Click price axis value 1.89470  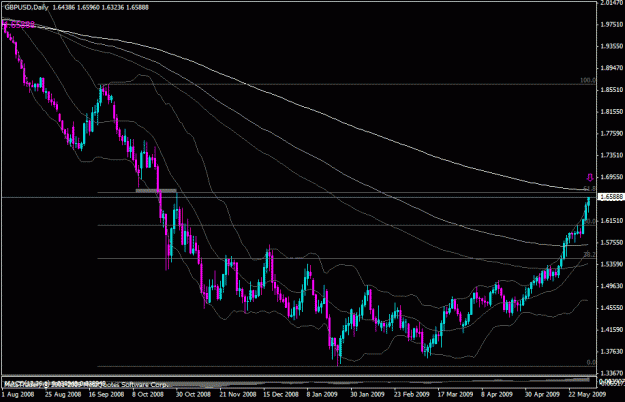click(x=611, y=68)
